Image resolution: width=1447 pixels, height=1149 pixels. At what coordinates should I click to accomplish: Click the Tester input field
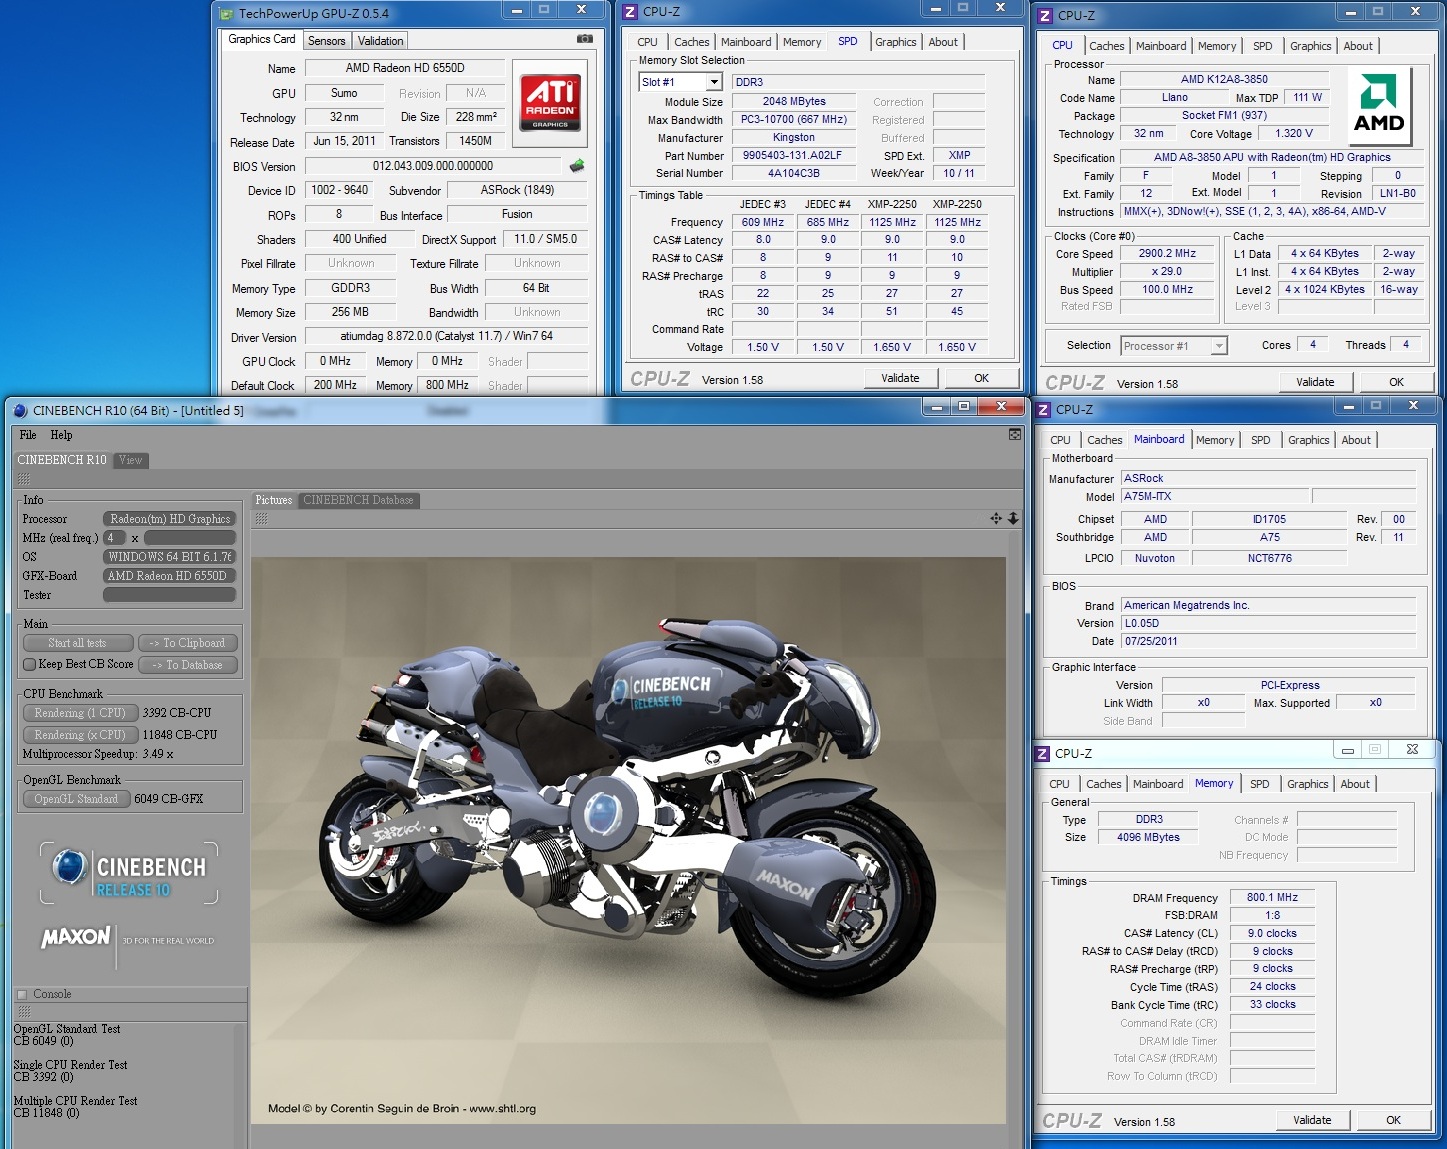[x=169, y=595]
